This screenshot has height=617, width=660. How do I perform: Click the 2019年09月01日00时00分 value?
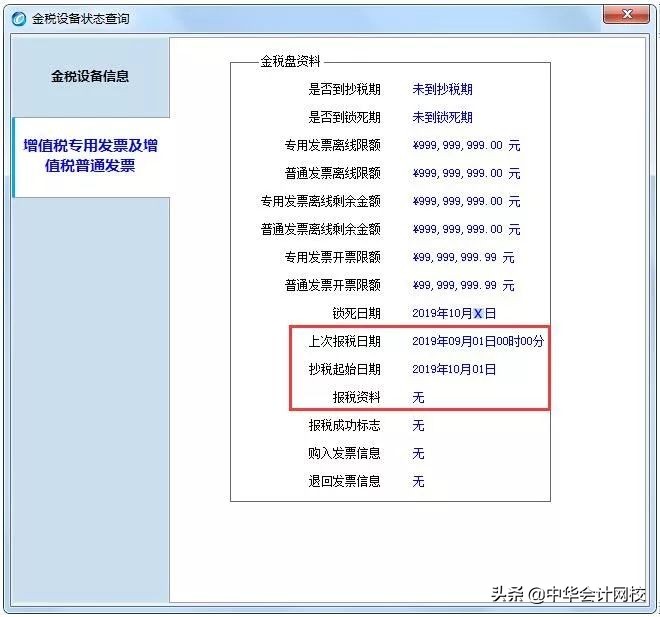pyautogui.click(x=478, y=341)
